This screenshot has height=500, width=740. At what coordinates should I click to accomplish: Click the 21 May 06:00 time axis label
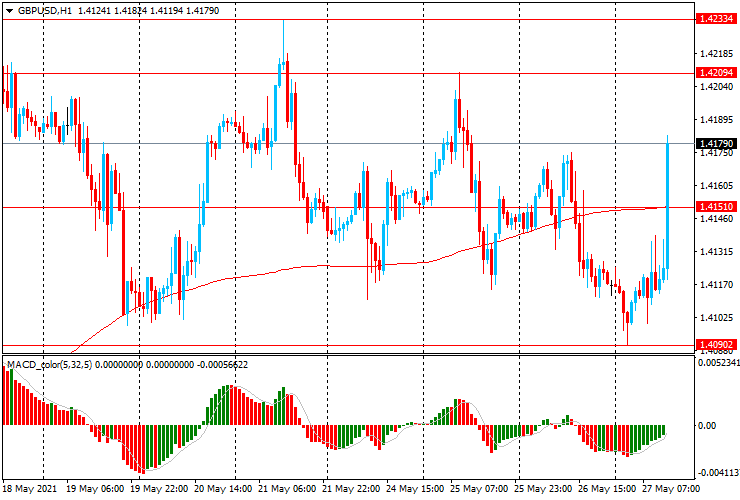tap(287, 488)
